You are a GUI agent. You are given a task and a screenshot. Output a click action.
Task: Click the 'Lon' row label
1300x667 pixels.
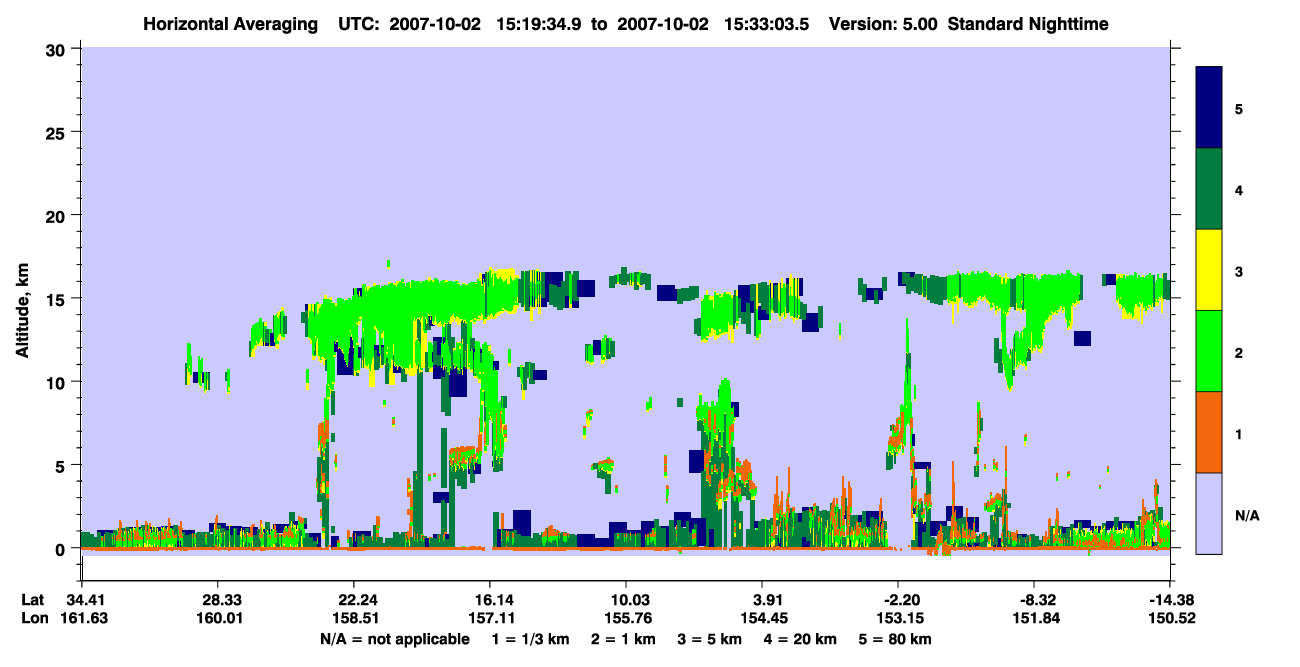[x=35, y=619]
